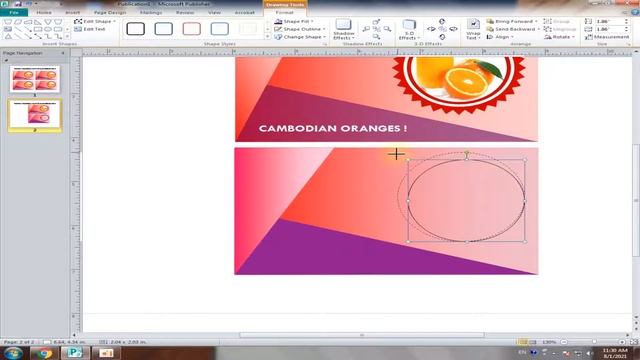
Task: Click the Measurement button
Action: 607,37
